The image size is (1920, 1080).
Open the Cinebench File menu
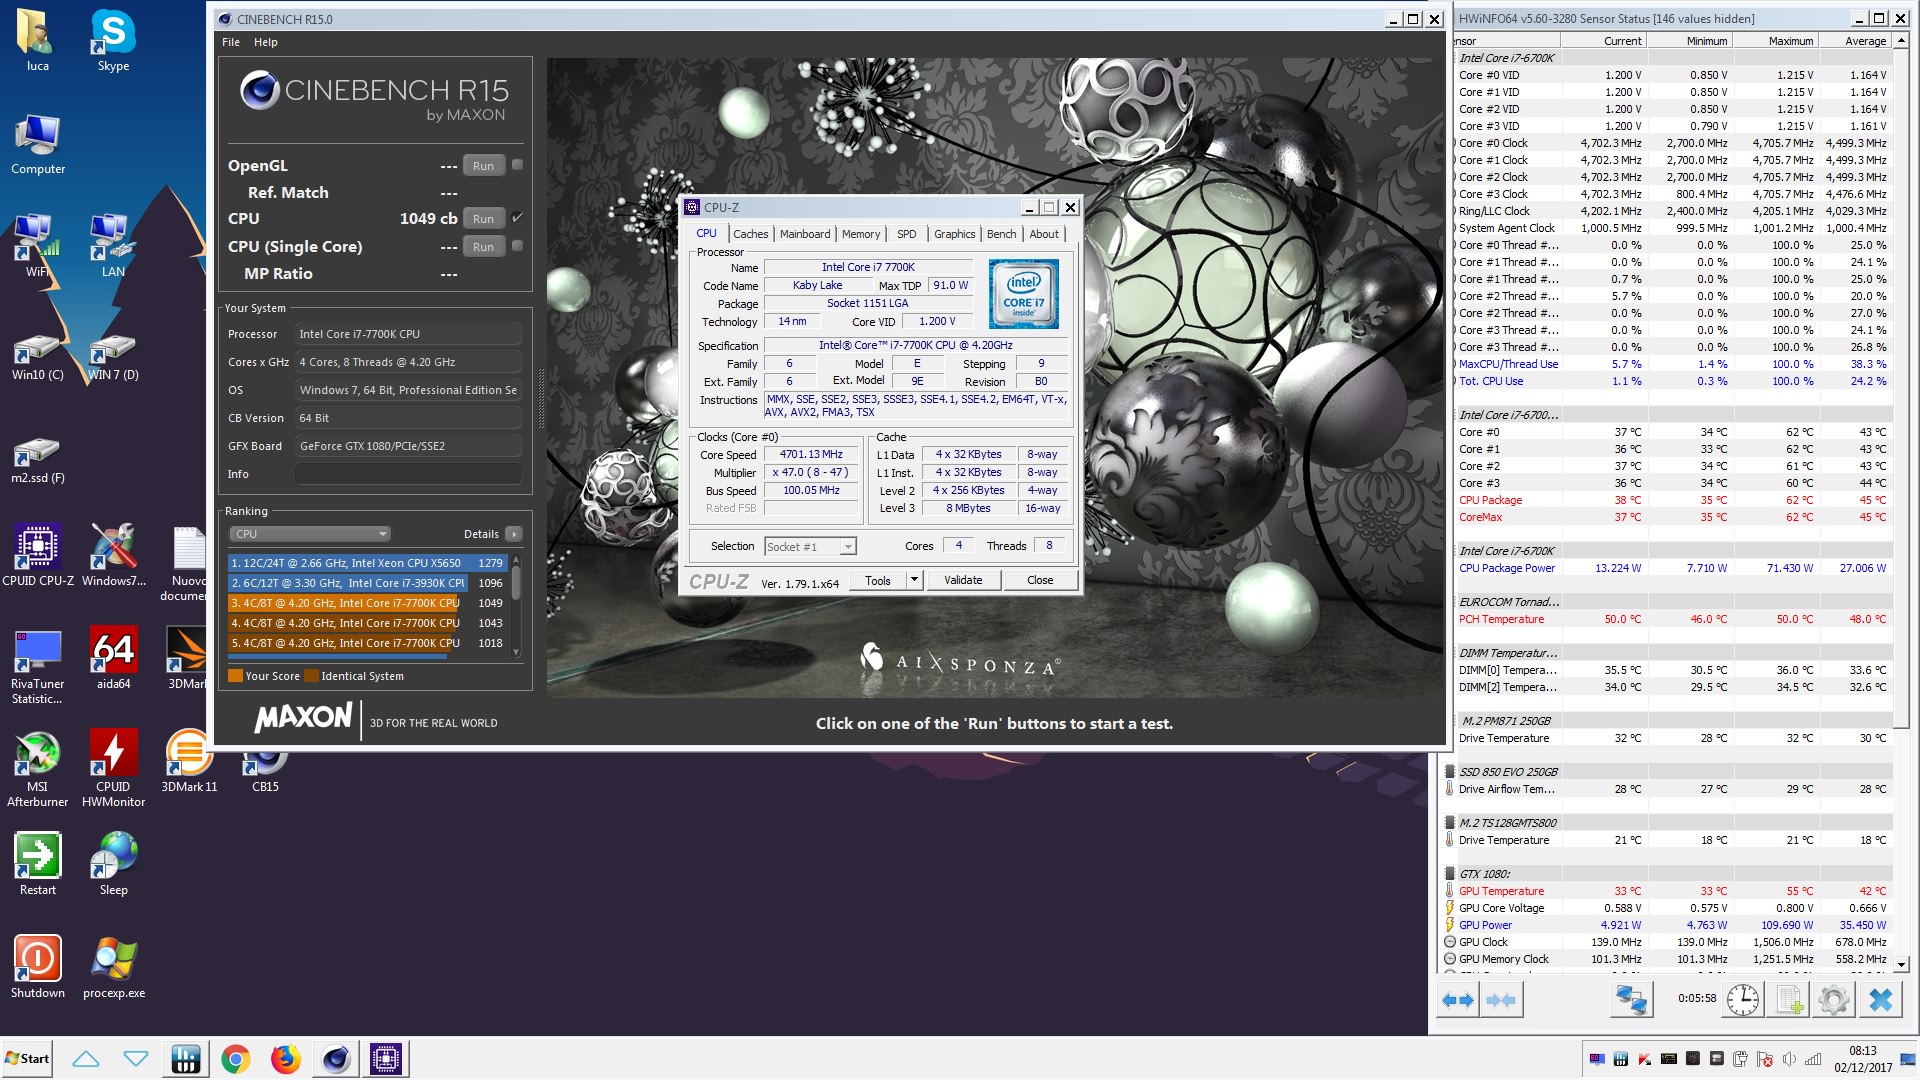pos(231,42)
